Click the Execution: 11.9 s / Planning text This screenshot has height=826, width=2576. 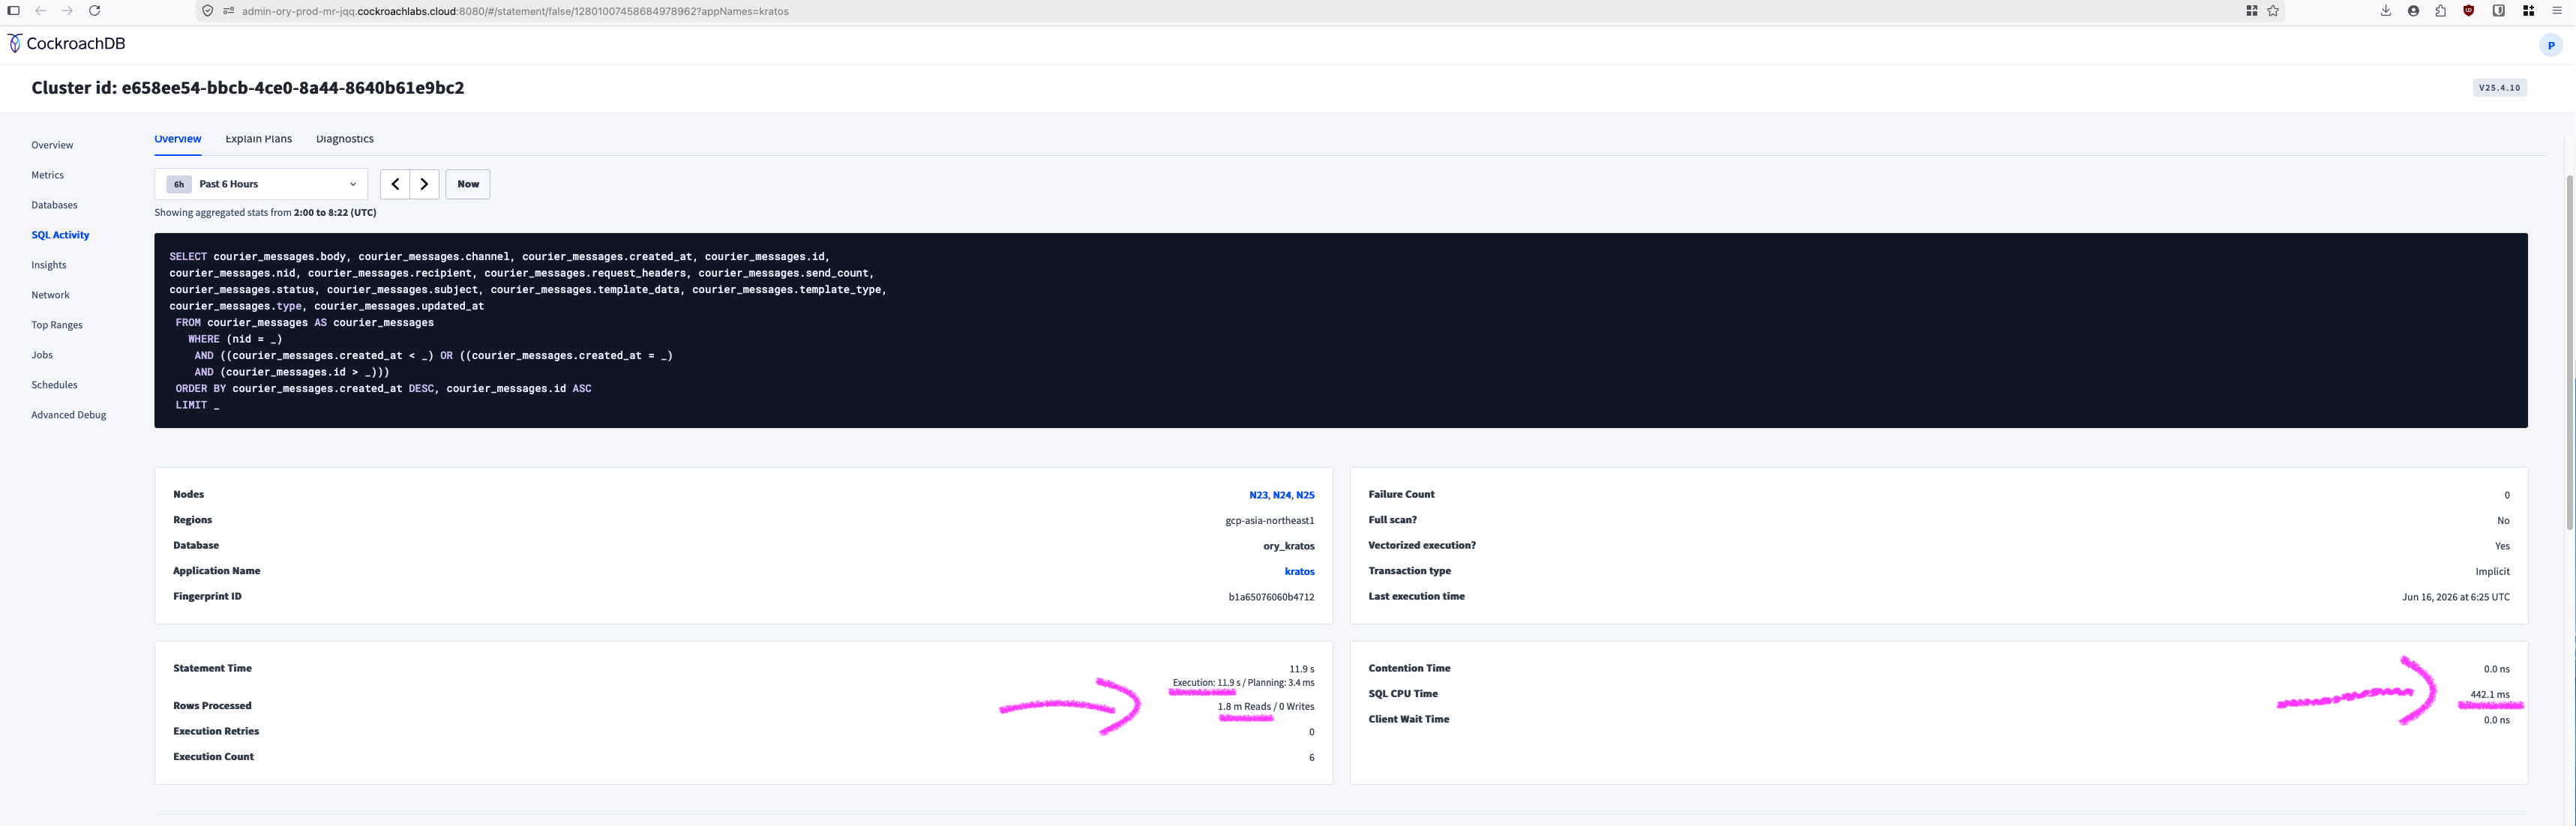1243,683
